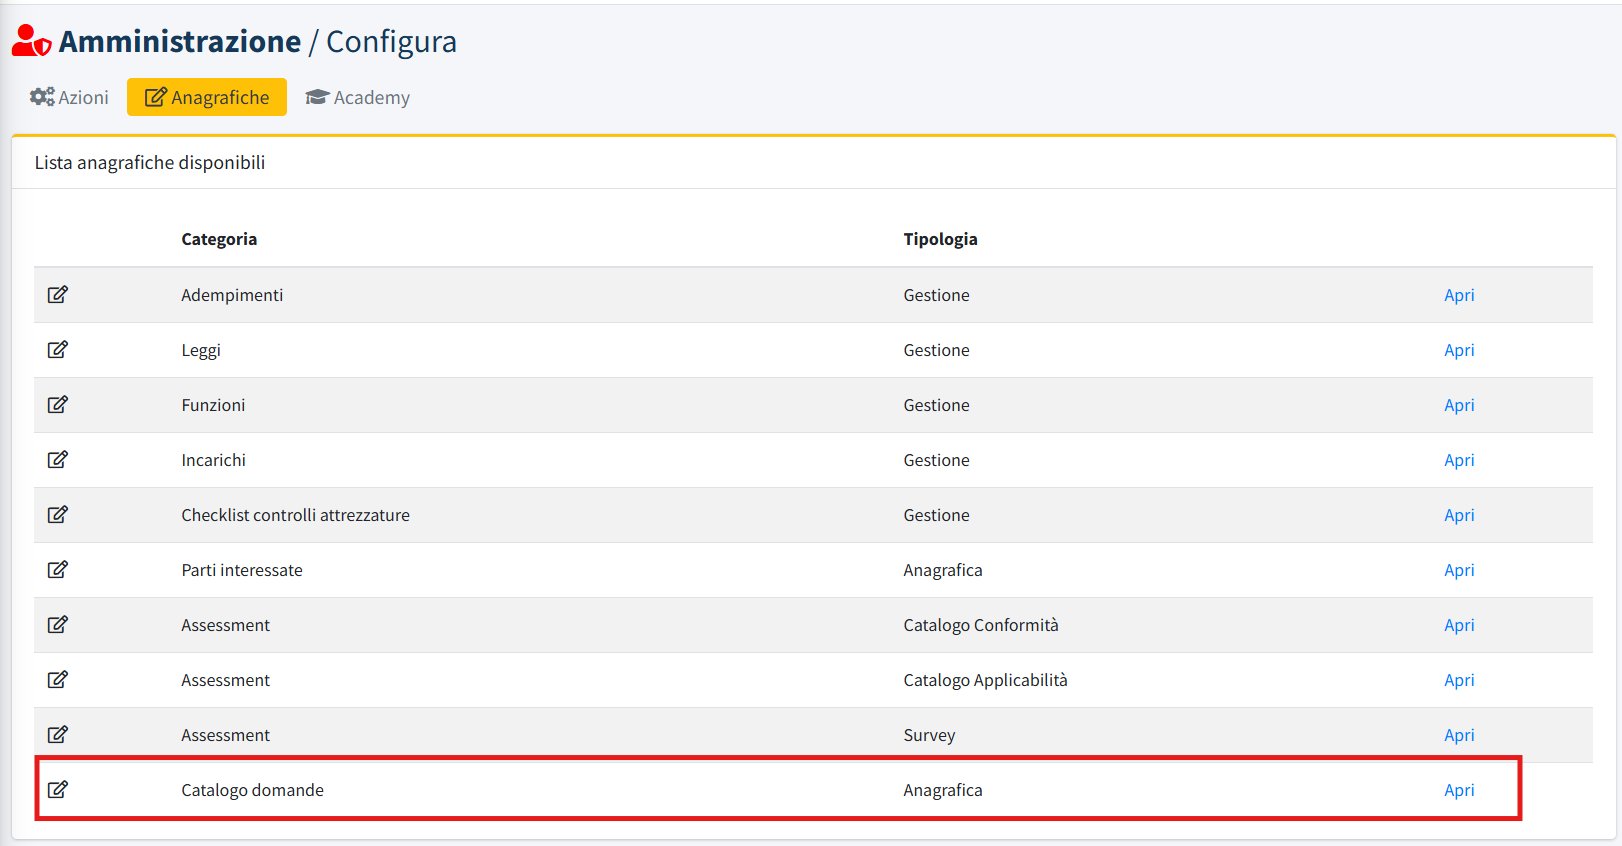Image resolution: width=1622 pixels, height=846 pixels.
Task: Click the Categoria column header
Action: pos(219,239)
